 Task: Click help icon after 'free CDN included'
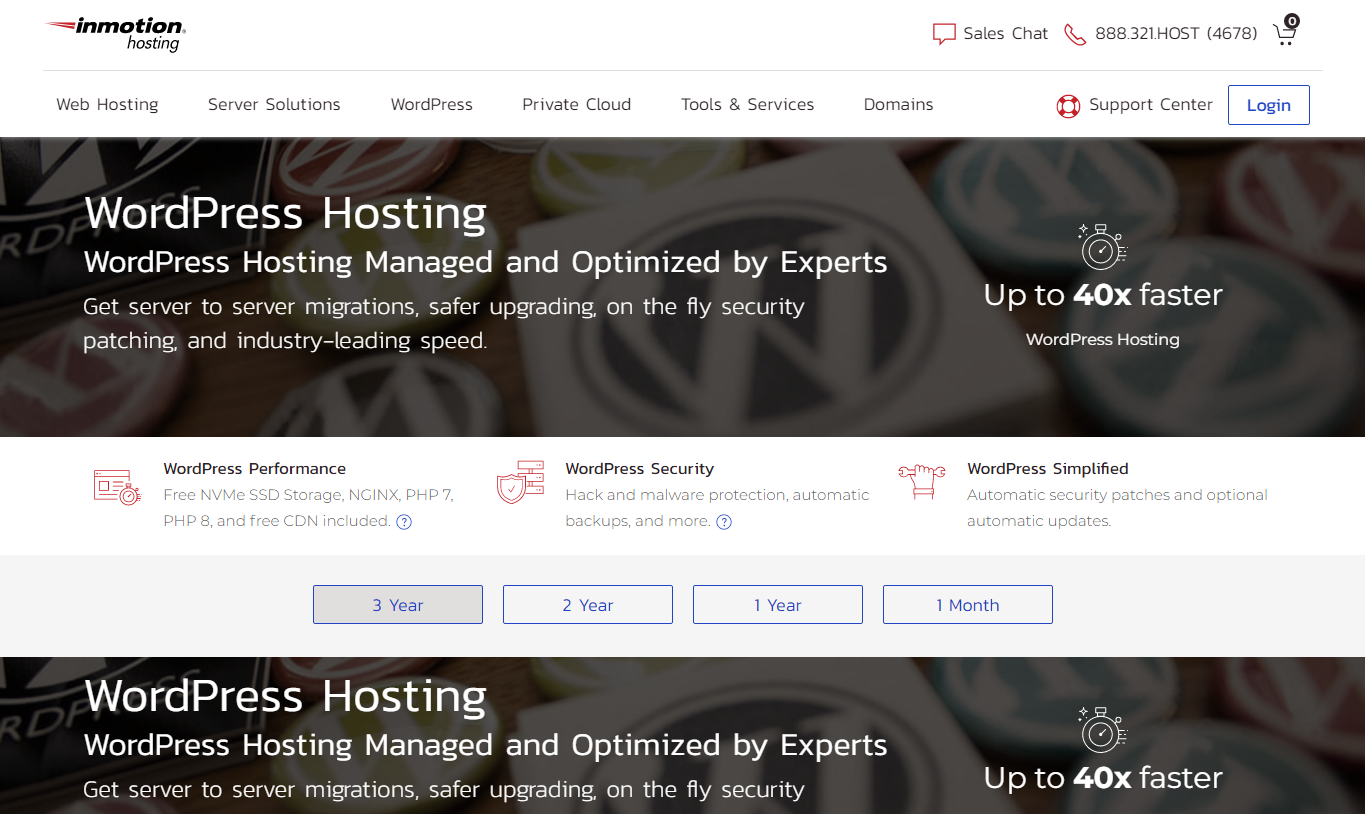click(404, 522)
